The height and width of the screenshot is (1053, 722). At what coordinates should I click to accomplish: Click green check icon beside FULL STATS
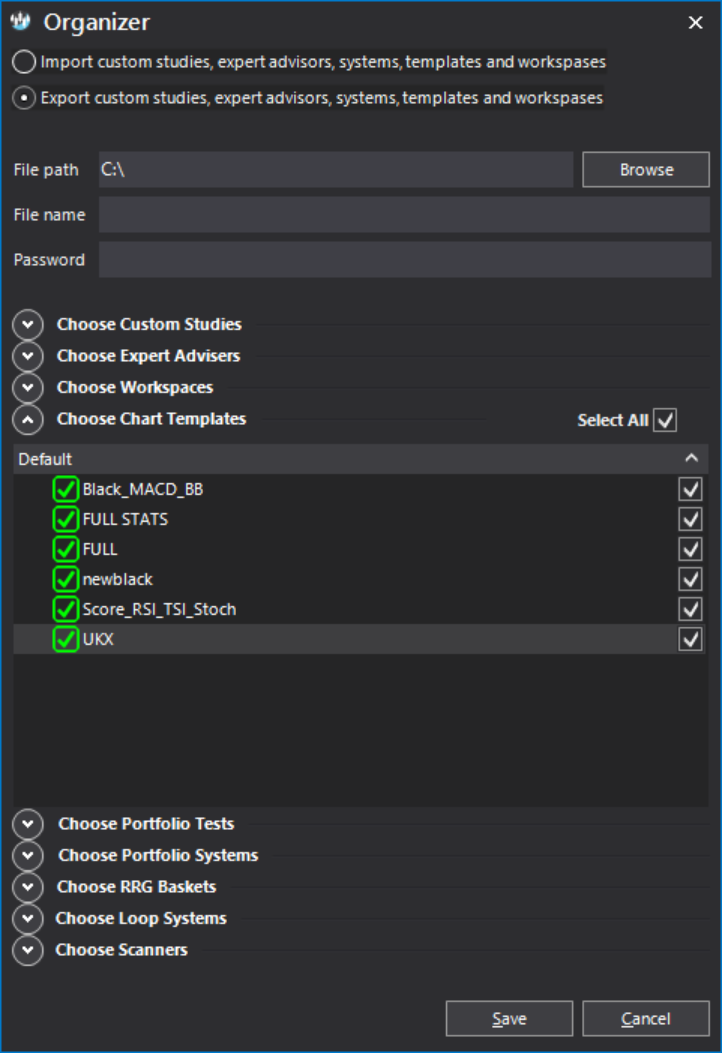pyautogui.click(x=66, y=519)
